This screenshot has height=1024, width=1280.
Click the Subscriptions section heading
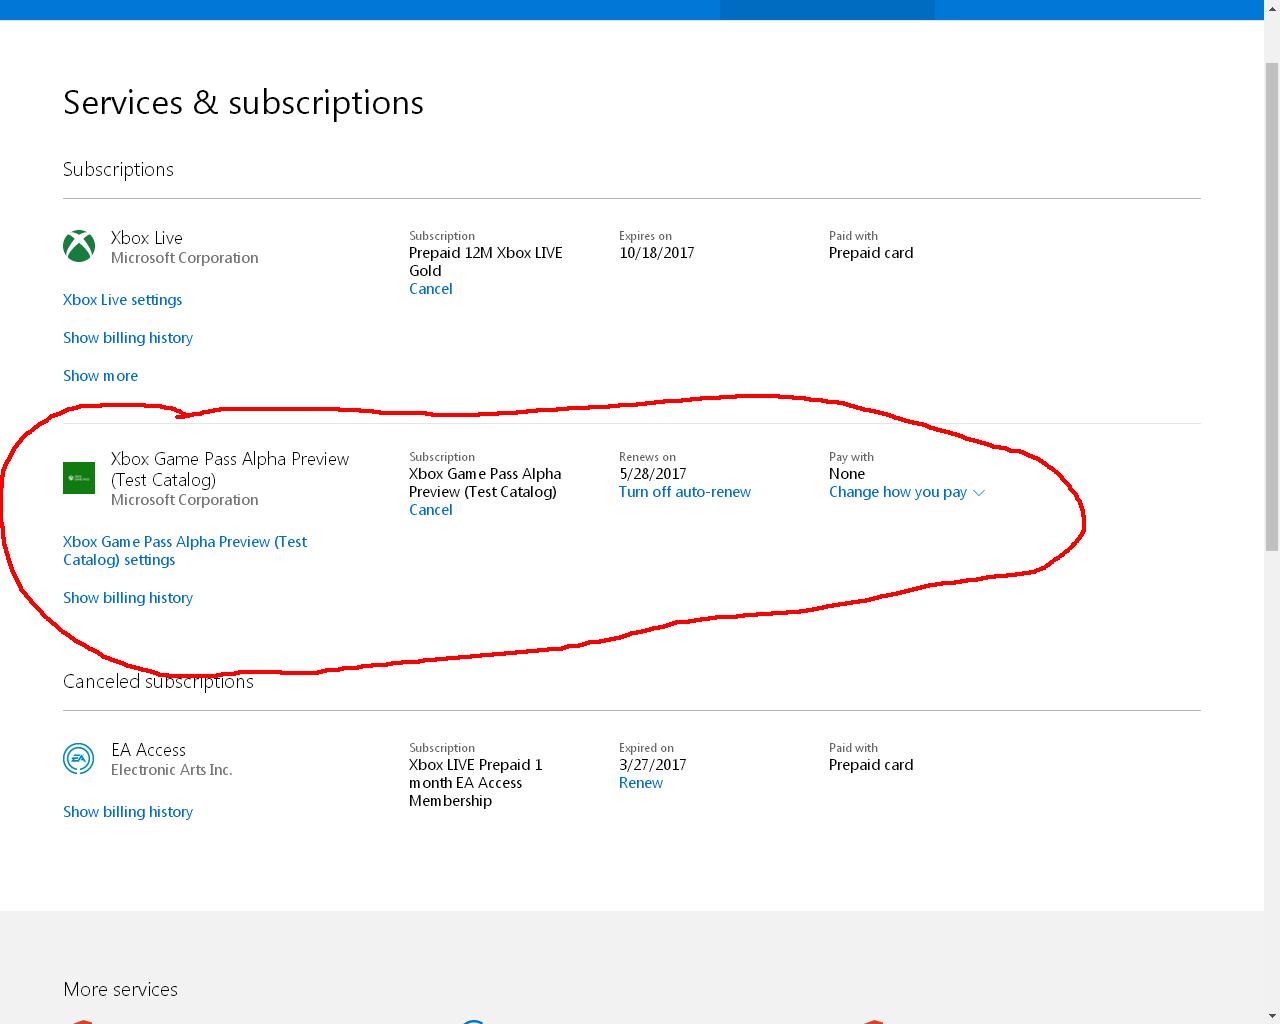point(118,170)
